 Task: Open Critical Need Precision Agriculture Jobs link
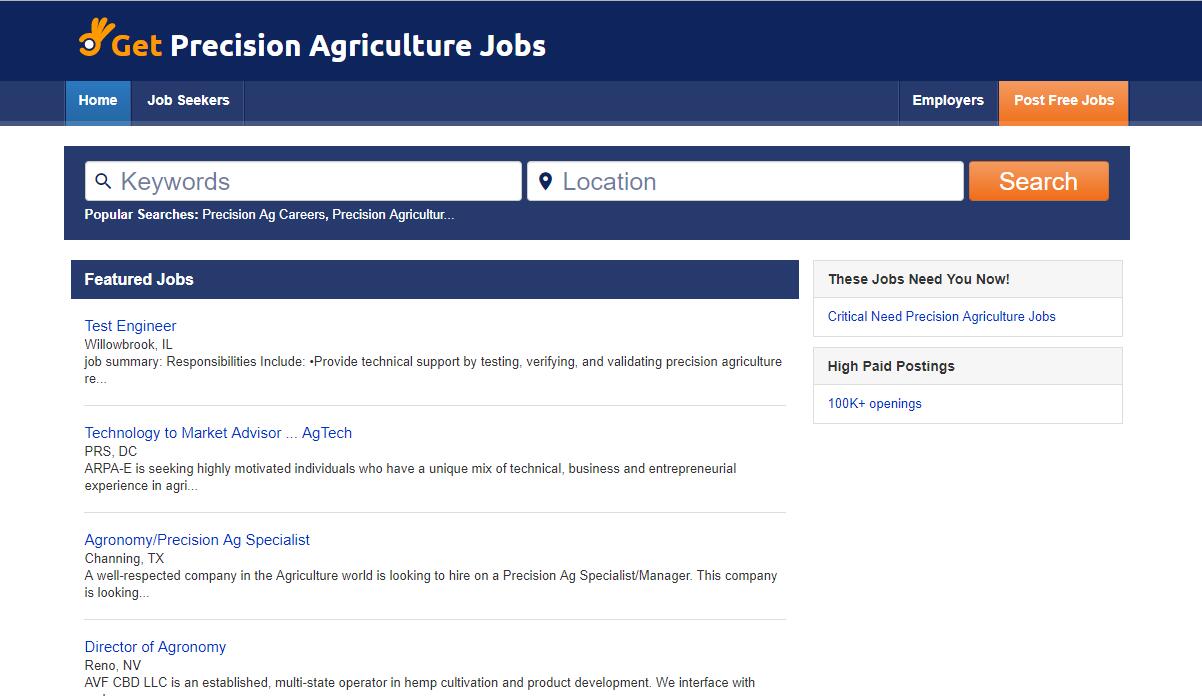(941, 316)
